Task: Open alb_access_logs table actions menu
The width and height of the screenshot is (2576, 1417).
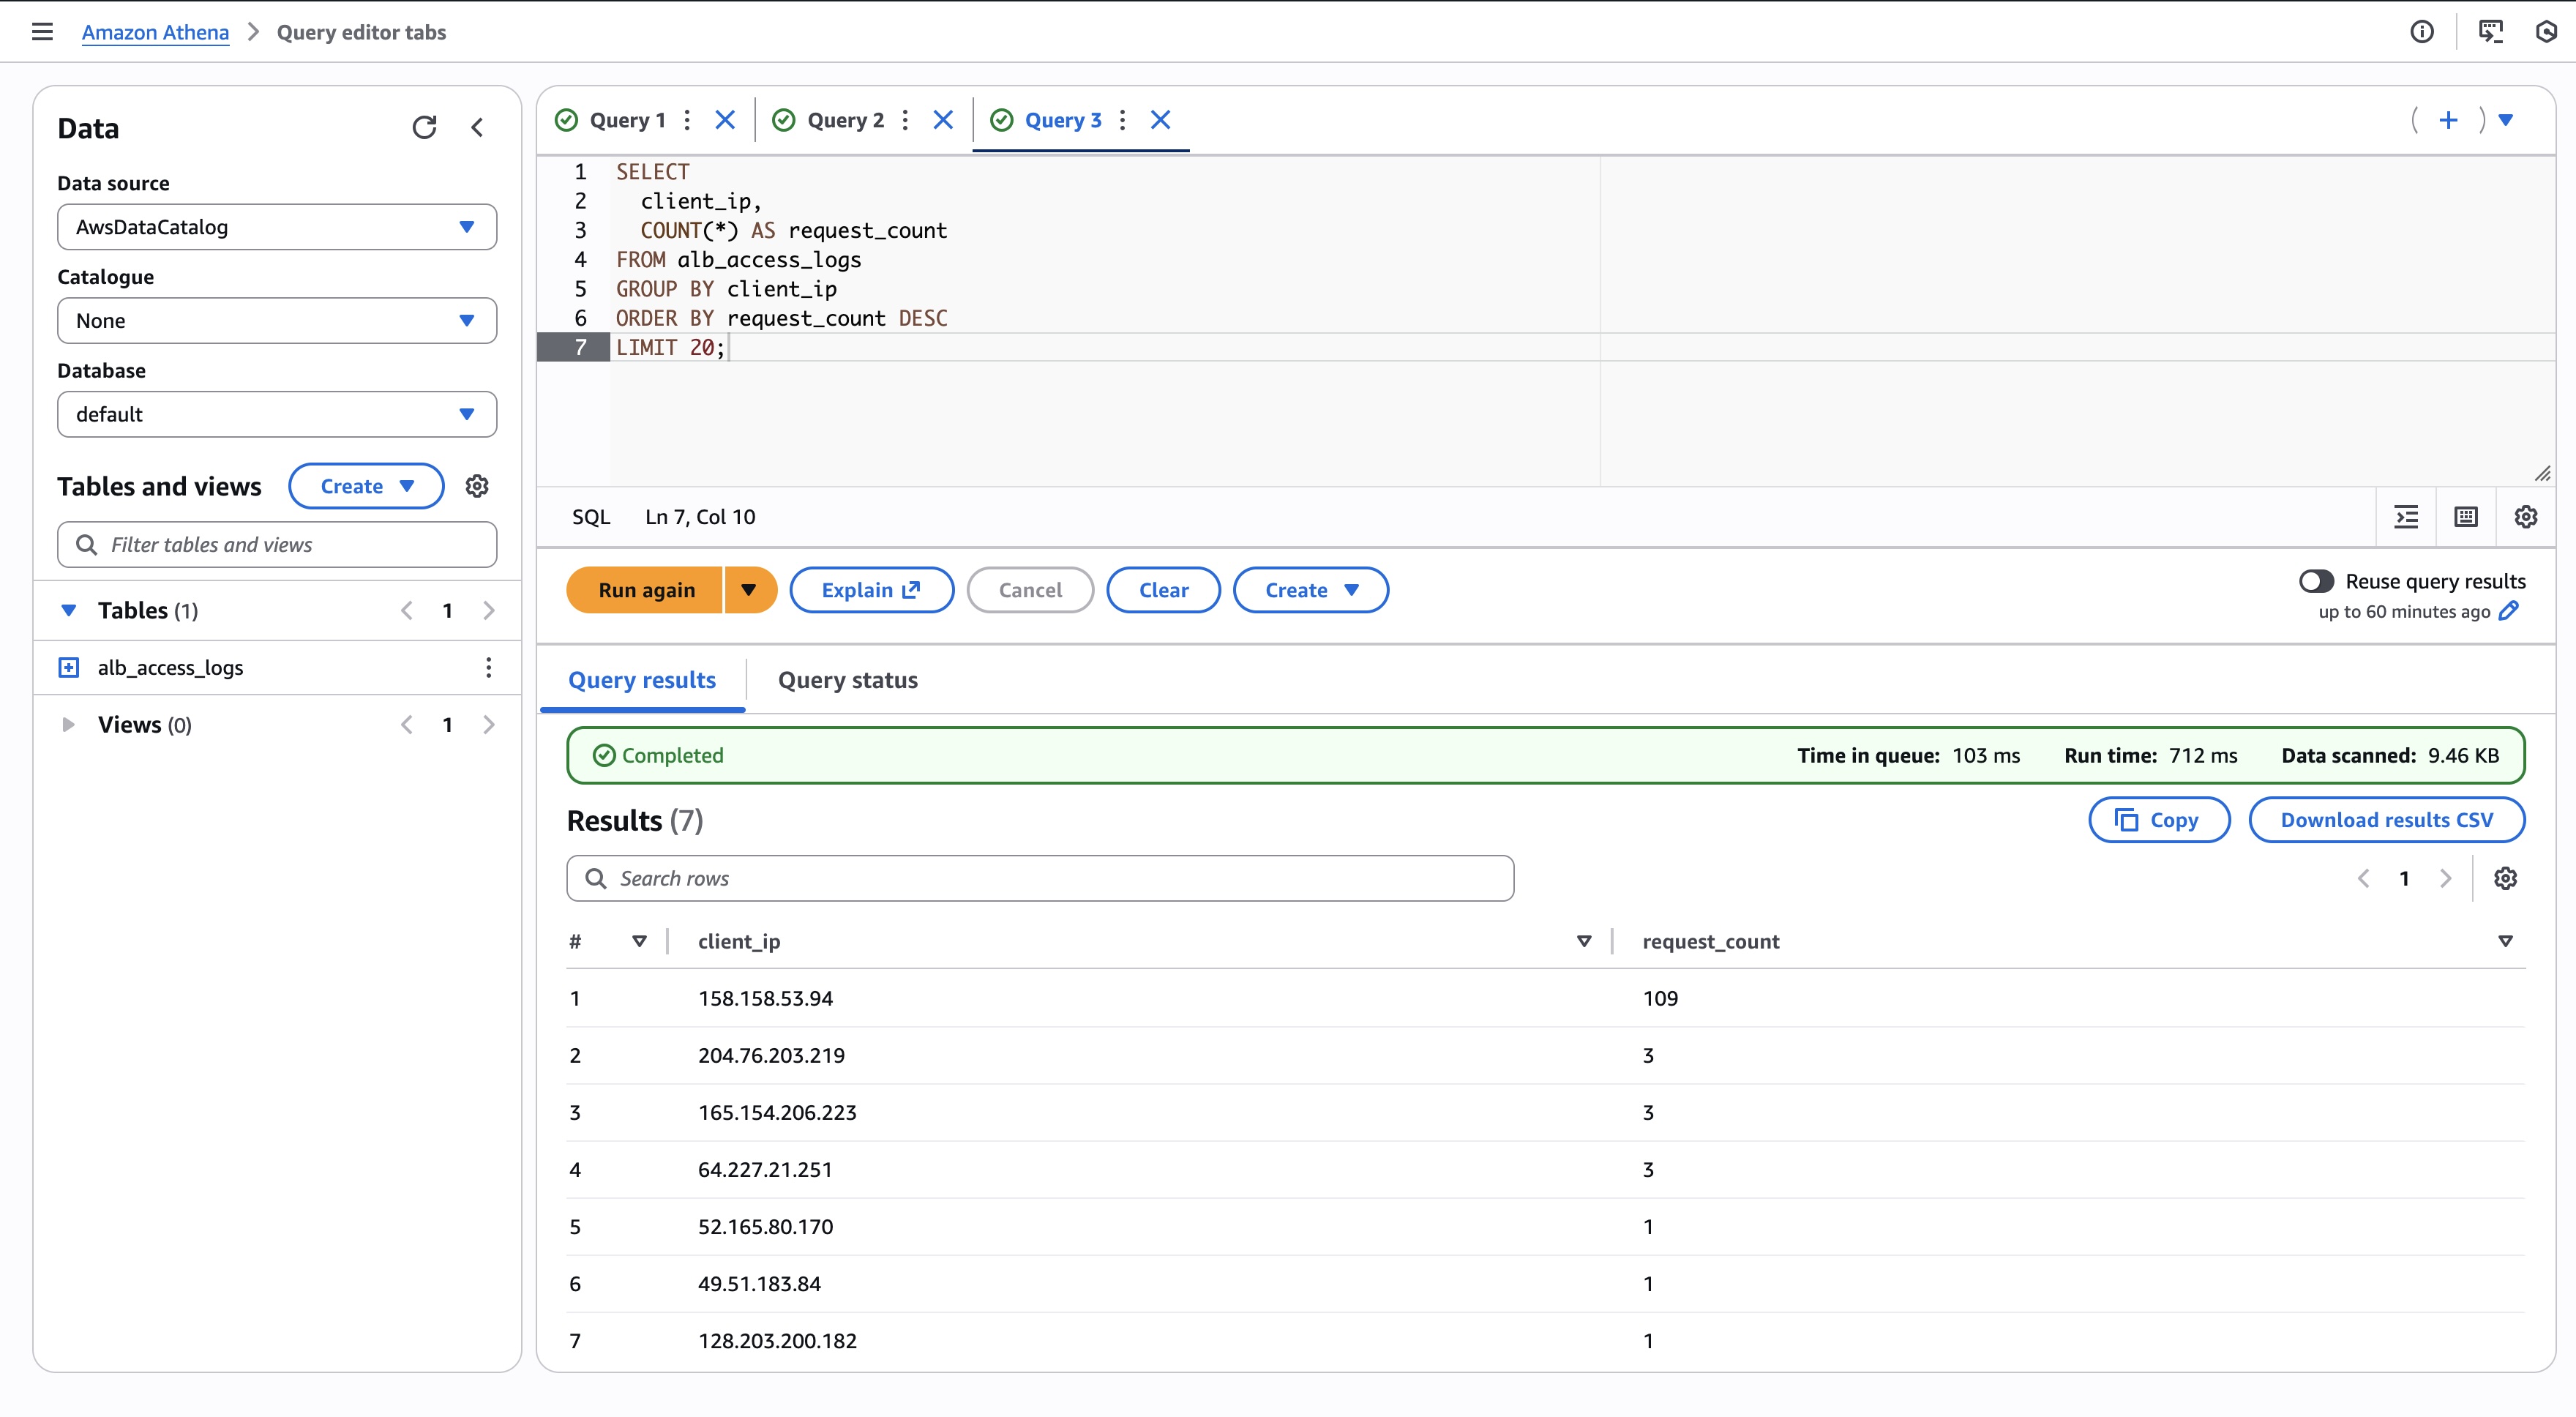Action: click(x=488, y=667)
